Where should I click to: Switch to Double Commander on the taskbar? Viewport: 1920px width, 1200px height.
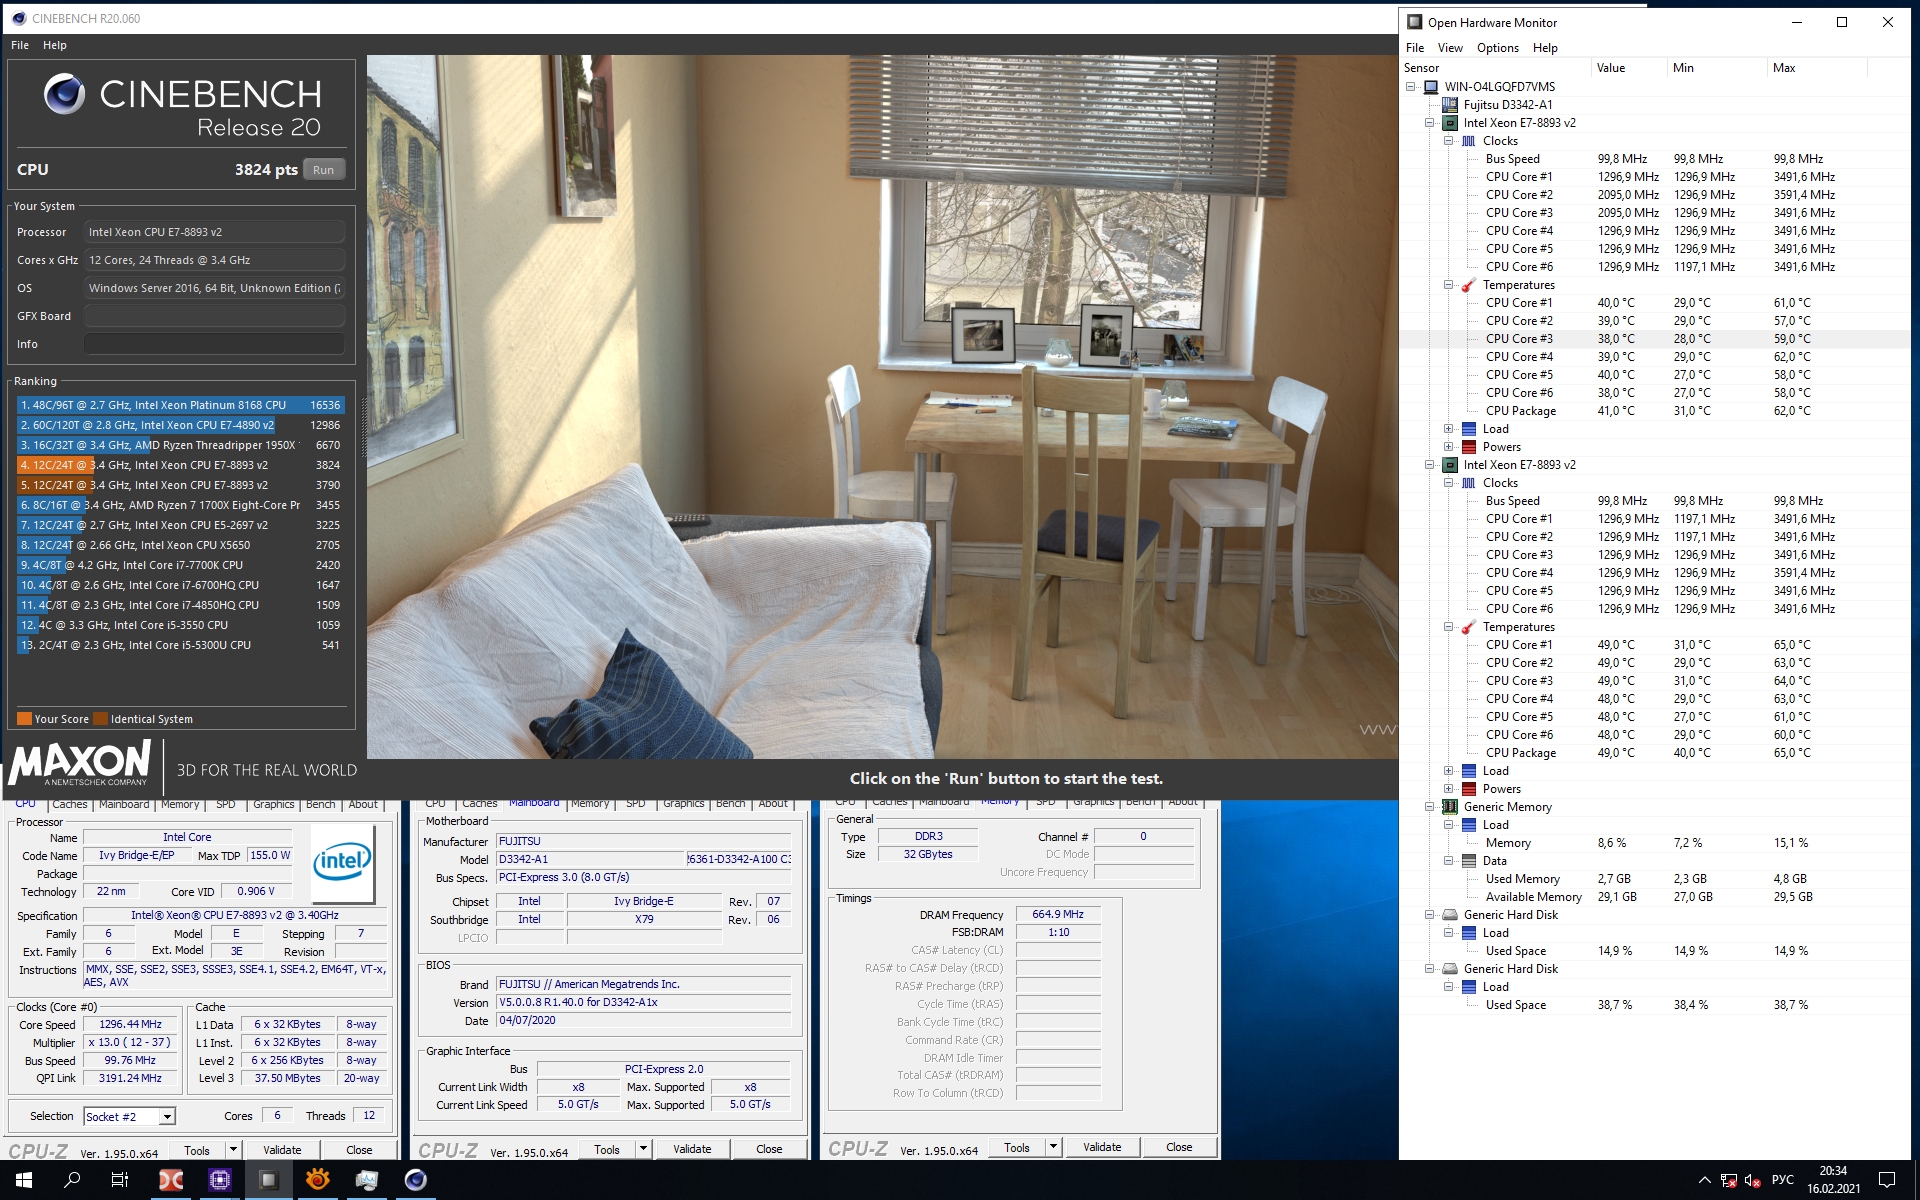[x=171, y=1180]
